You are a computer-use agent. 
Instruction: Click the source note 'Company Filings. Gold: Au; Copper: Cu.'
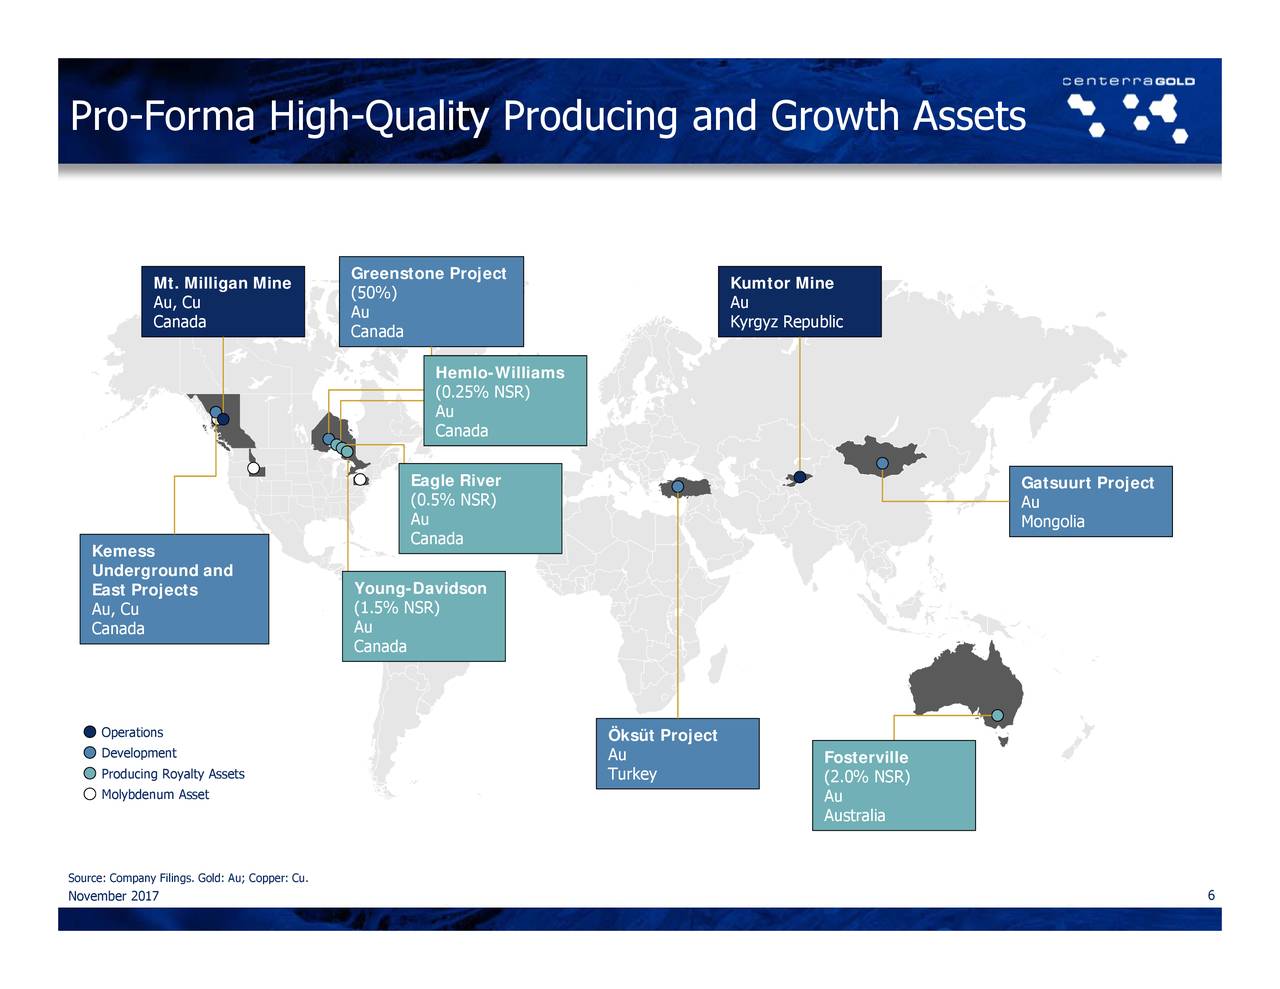[209, 879]
